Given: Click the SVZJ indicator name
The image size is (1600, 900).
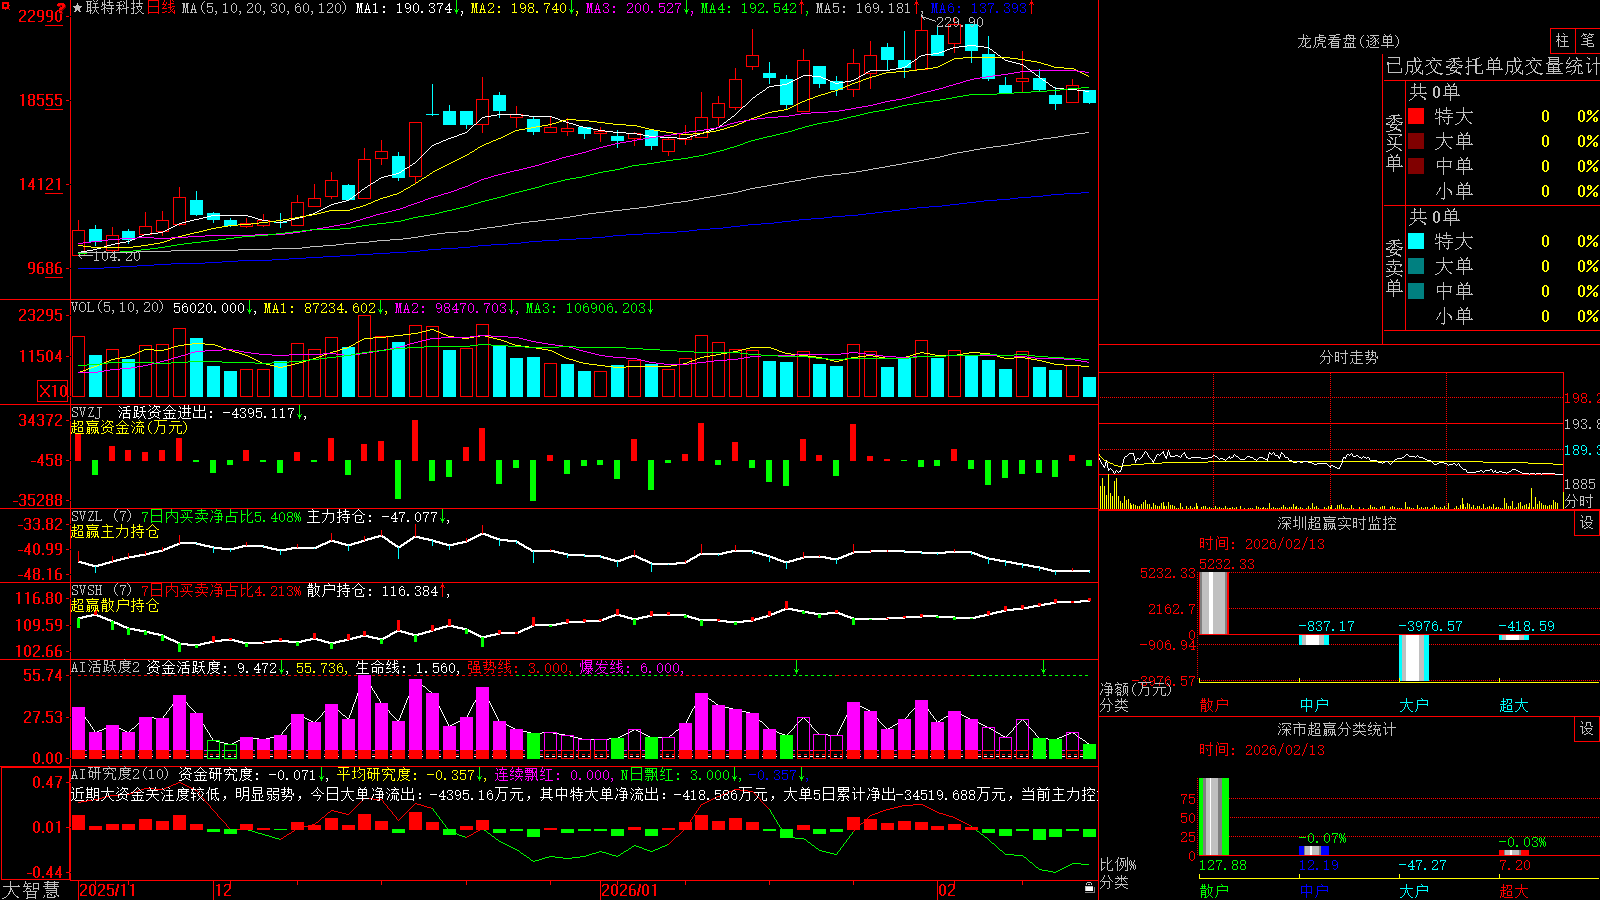Looking at the screenshot, I should click(87, 412).
